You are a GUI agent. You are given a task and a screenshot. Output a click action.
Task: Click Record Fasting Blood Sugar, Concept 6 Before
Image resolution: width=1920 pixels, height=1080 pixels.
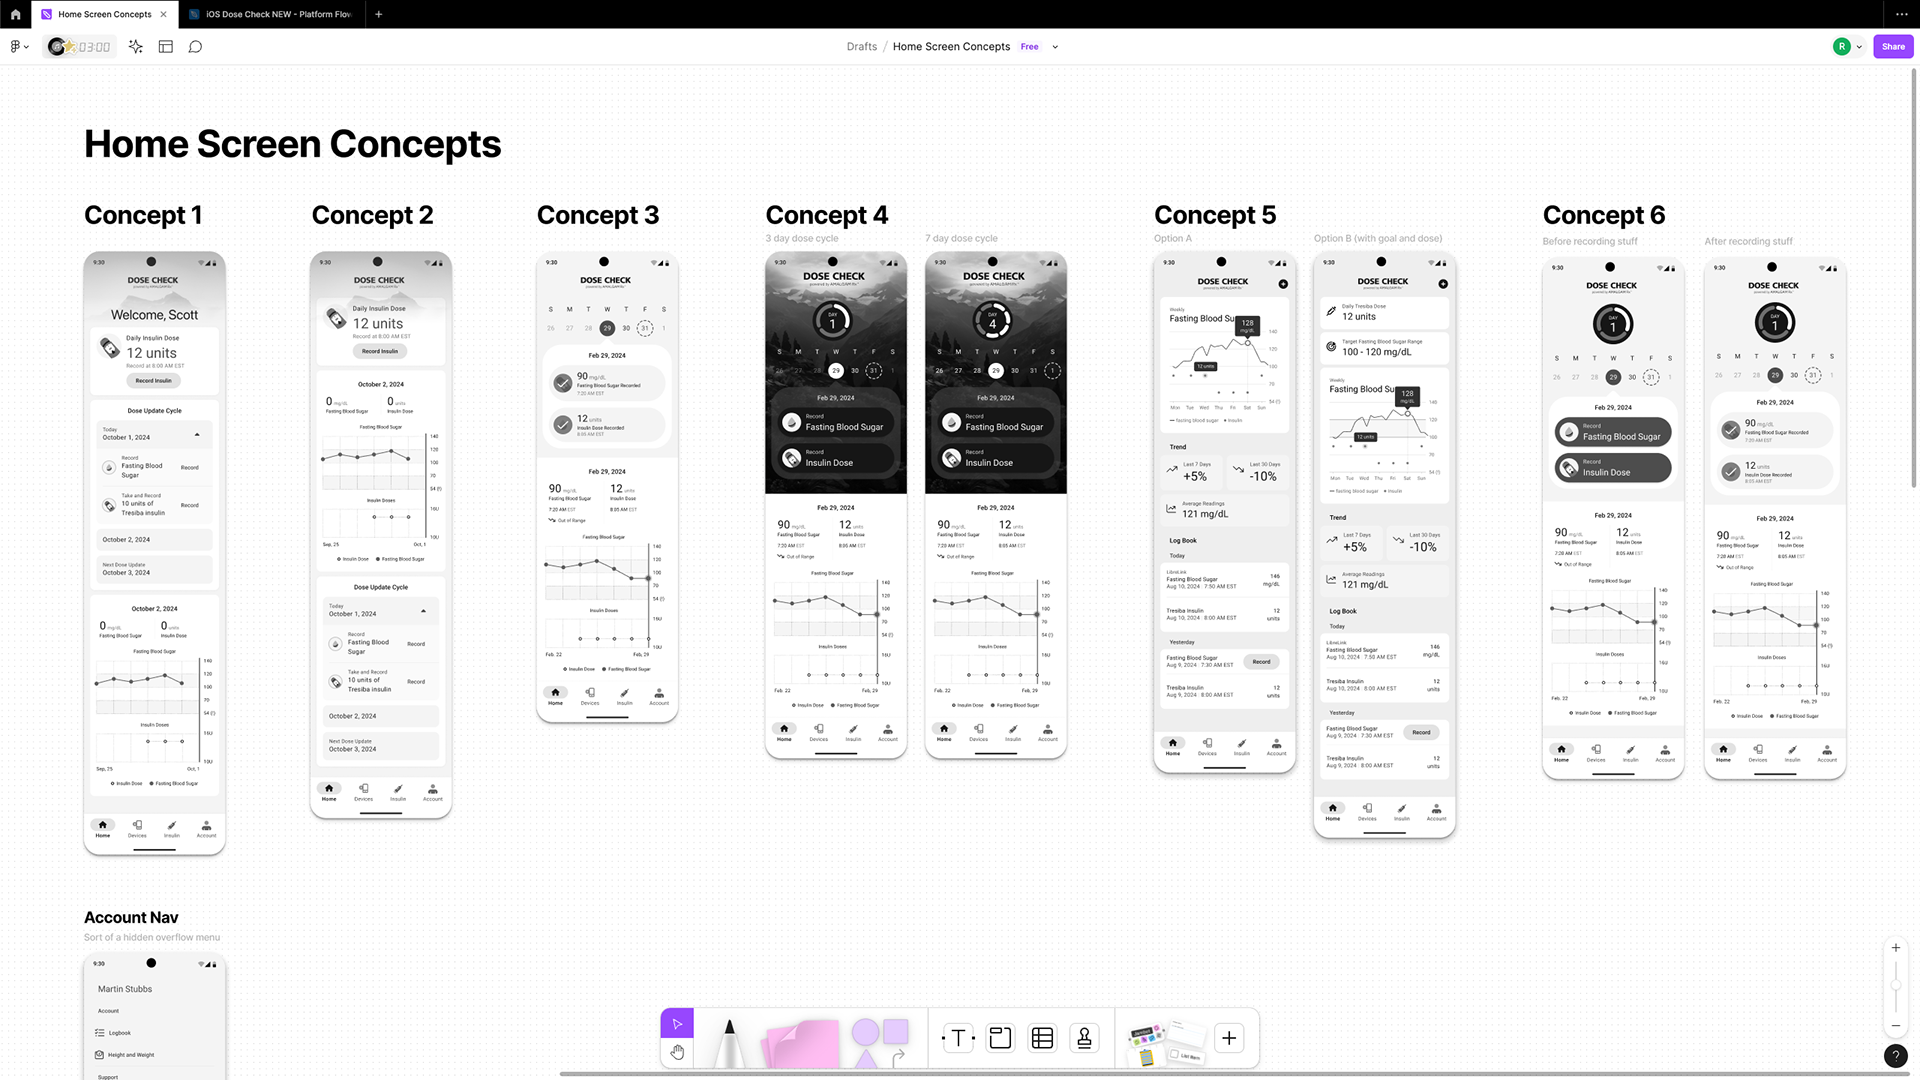(x=1613, y=432)
